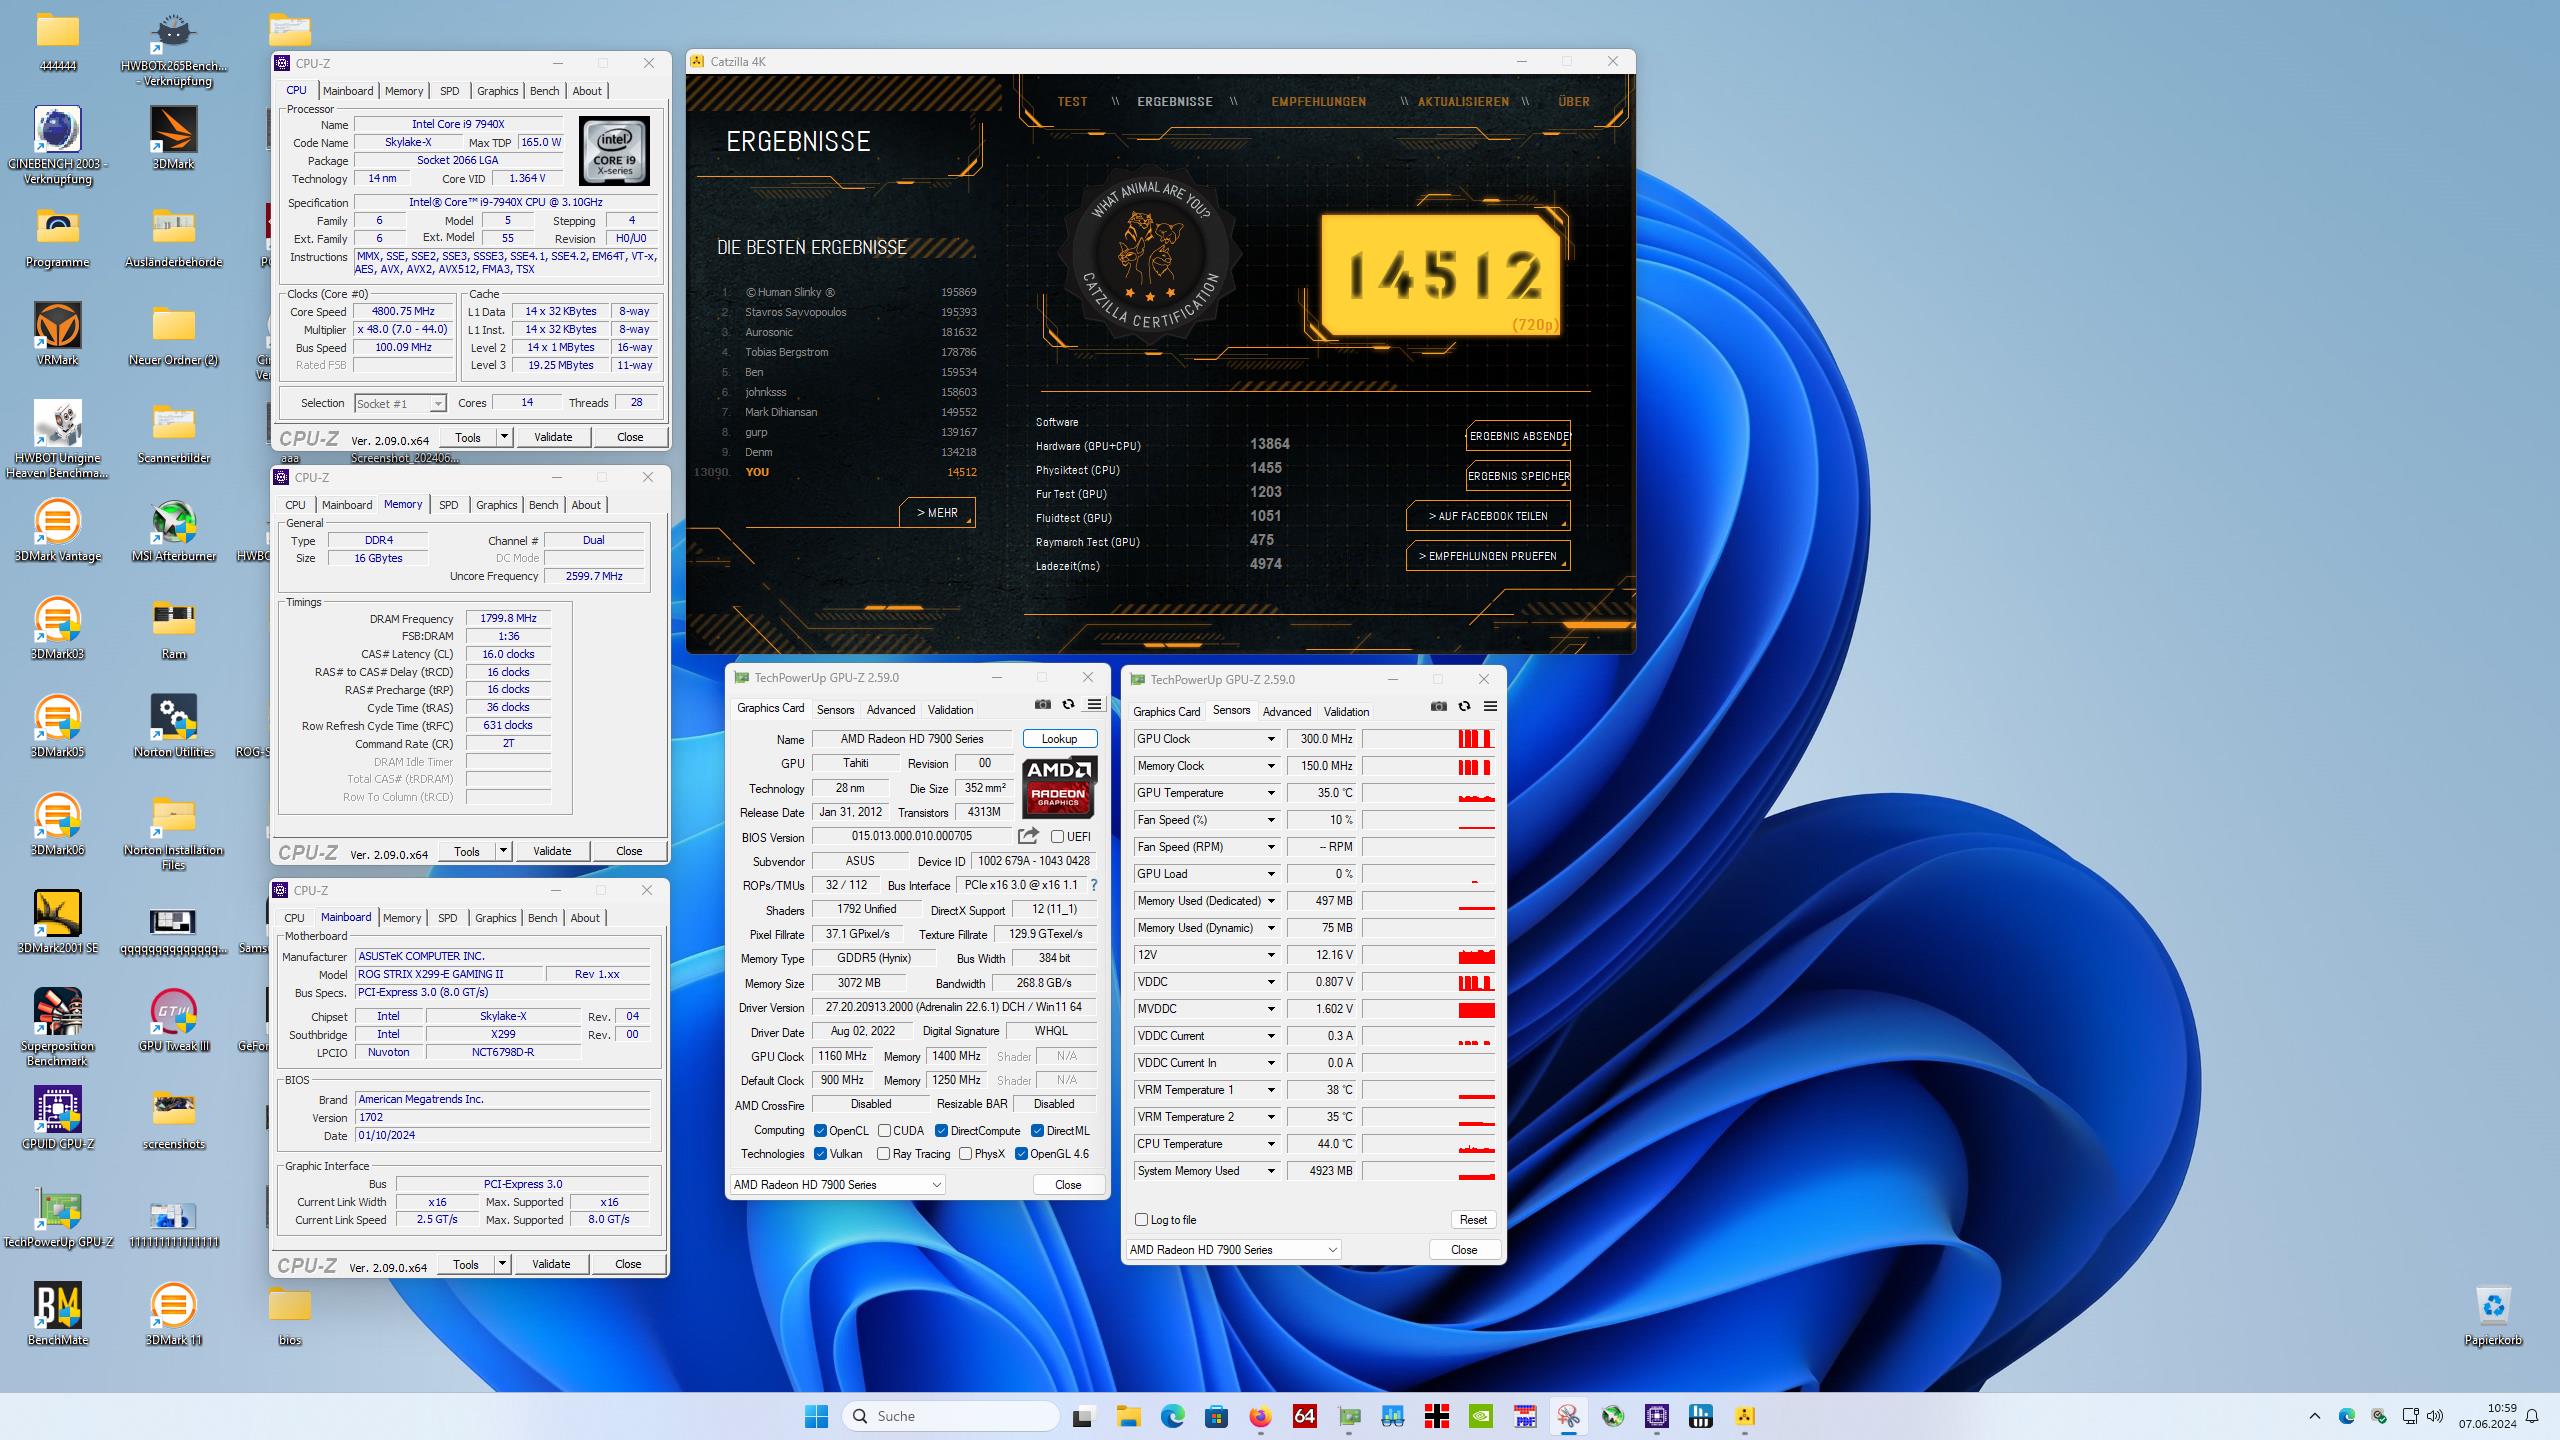The width and height of the screenshot is (2560, 1440).
Task: Open GPU Tweak III desktop icon
Action: point(174,1020)
